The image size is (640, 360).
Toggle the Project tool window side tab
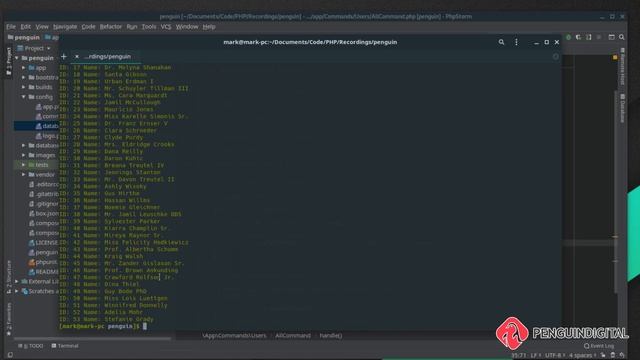(x=9, y=61)
